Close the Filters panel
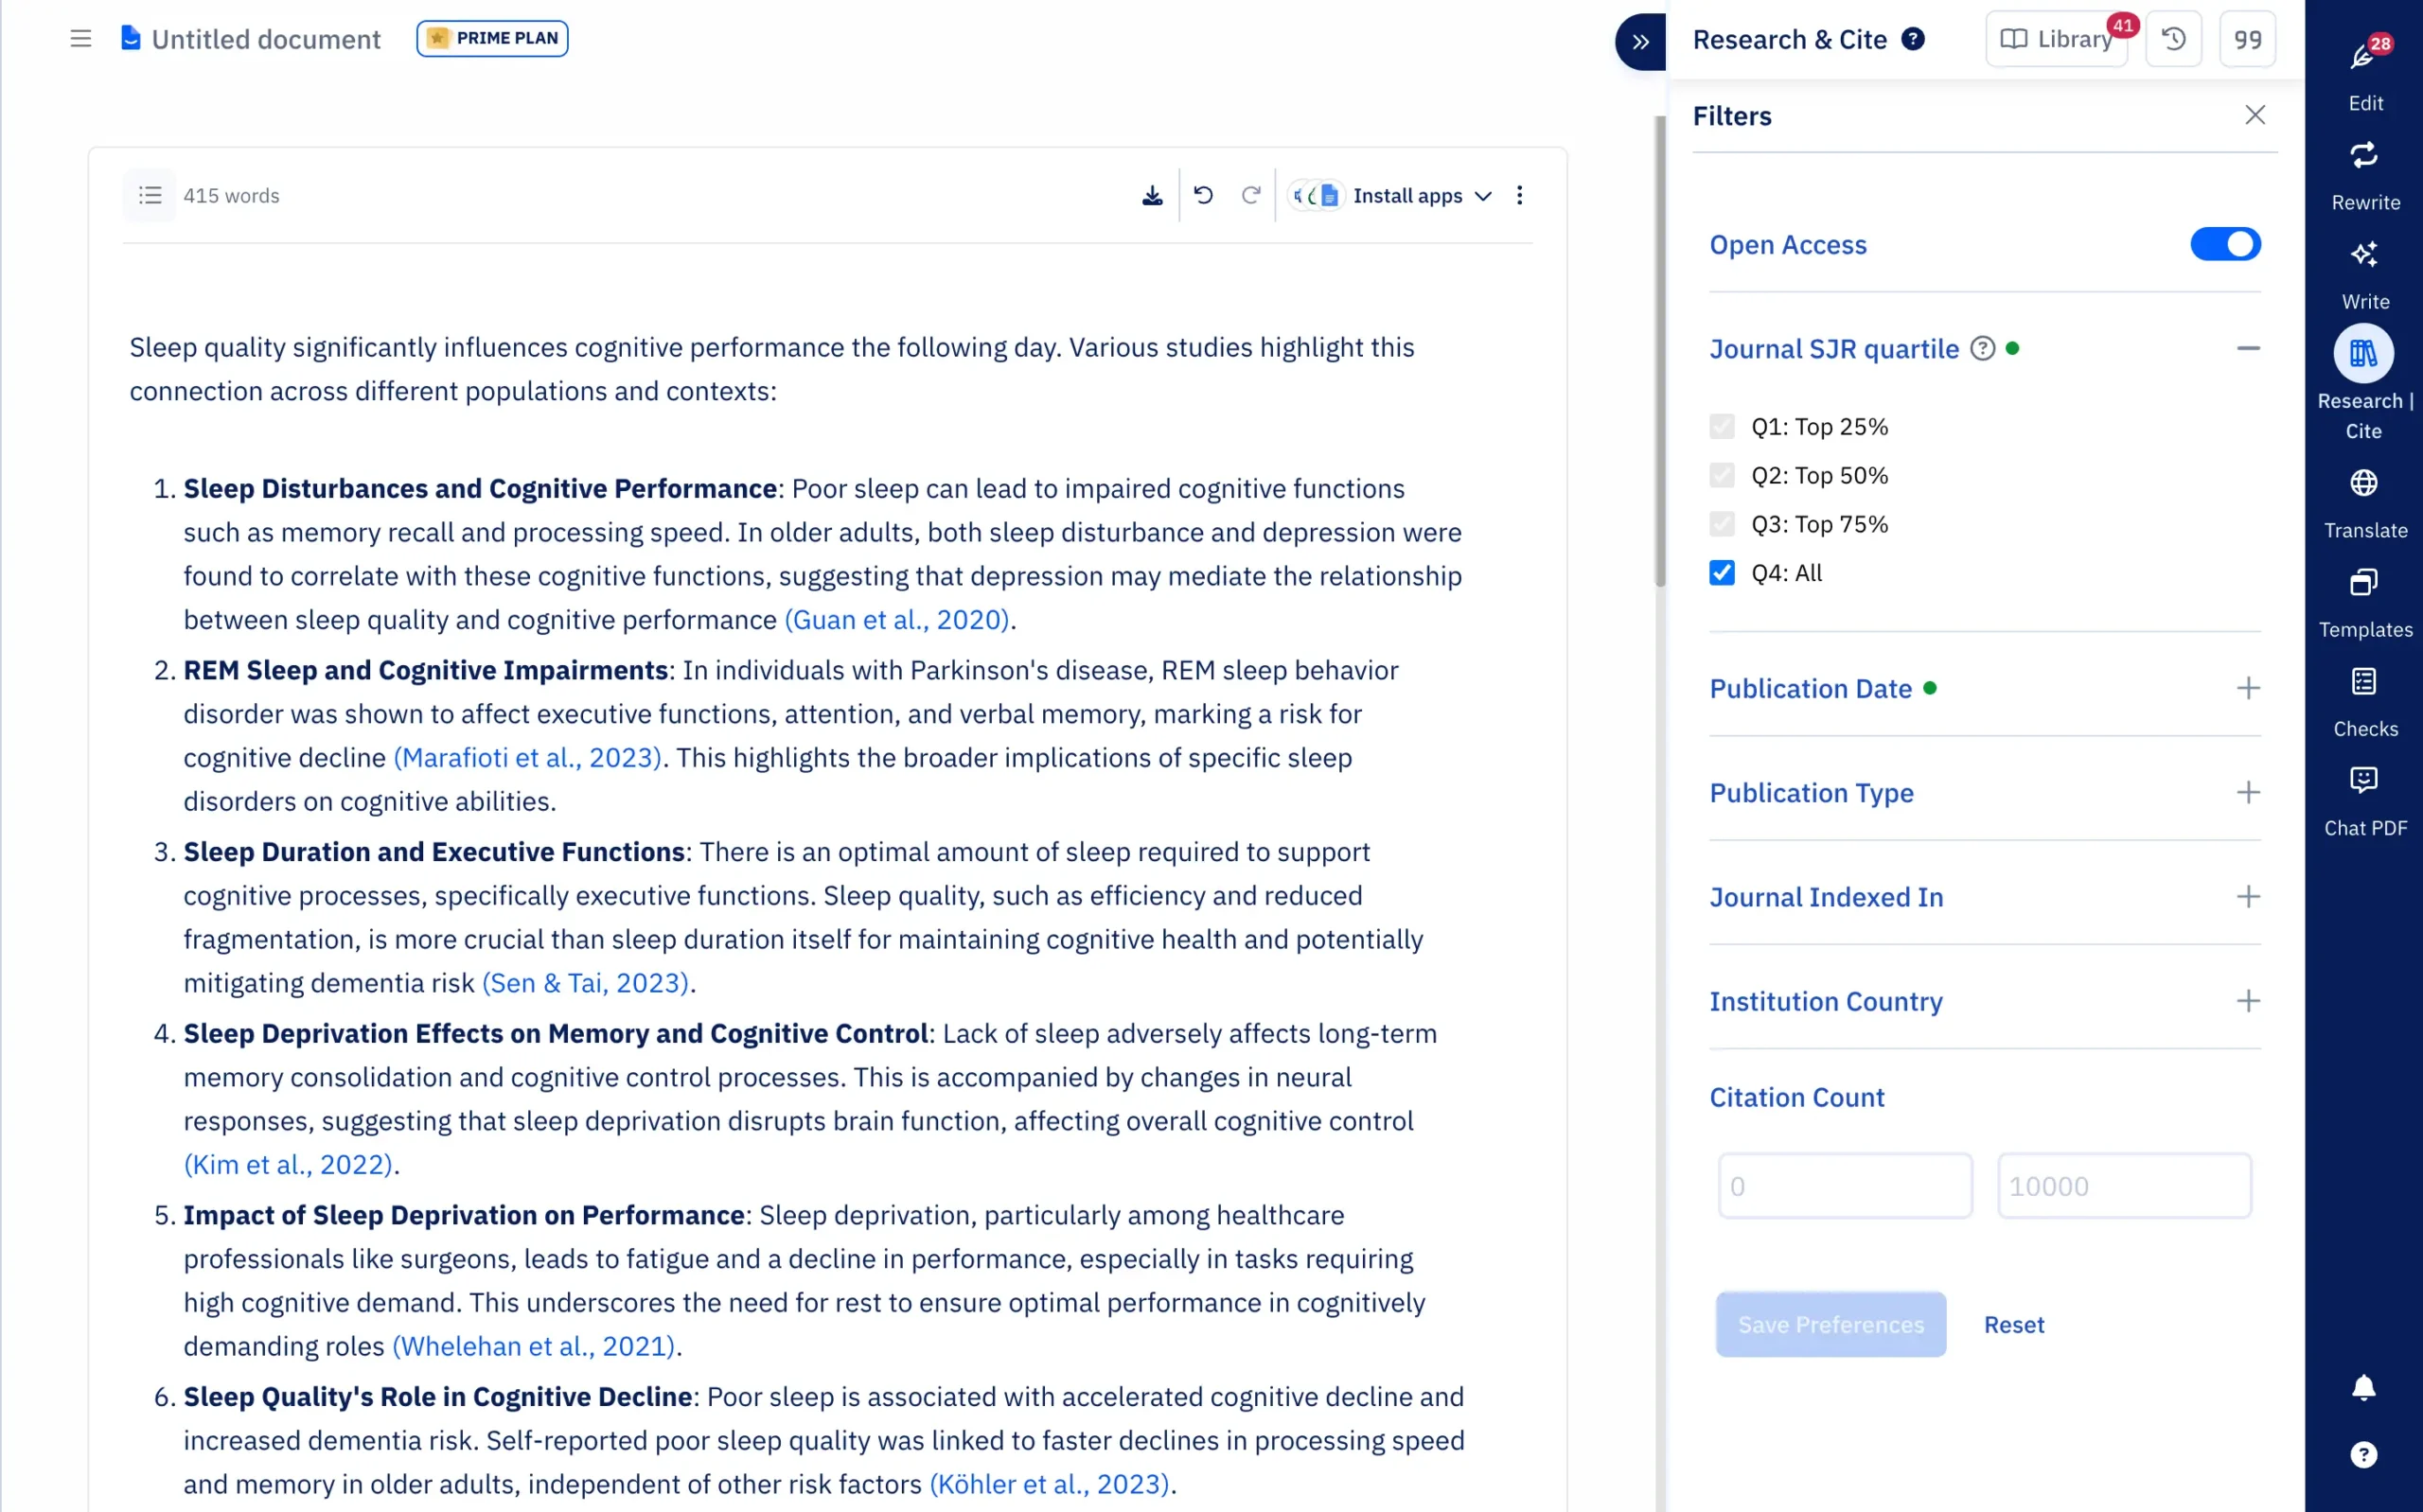This screenshot has height=1512, width=2423. pos(2254,115)
